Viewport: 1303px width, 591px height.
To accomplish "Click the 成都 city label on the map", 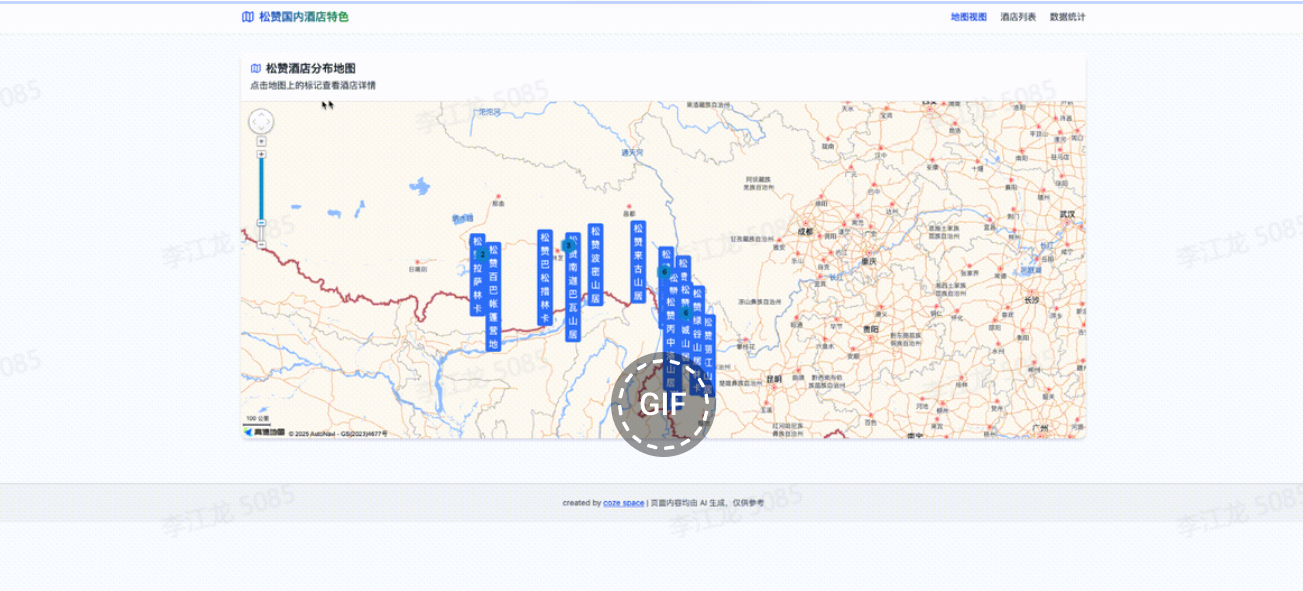I will pyautogui.click(x=805, y=231).
